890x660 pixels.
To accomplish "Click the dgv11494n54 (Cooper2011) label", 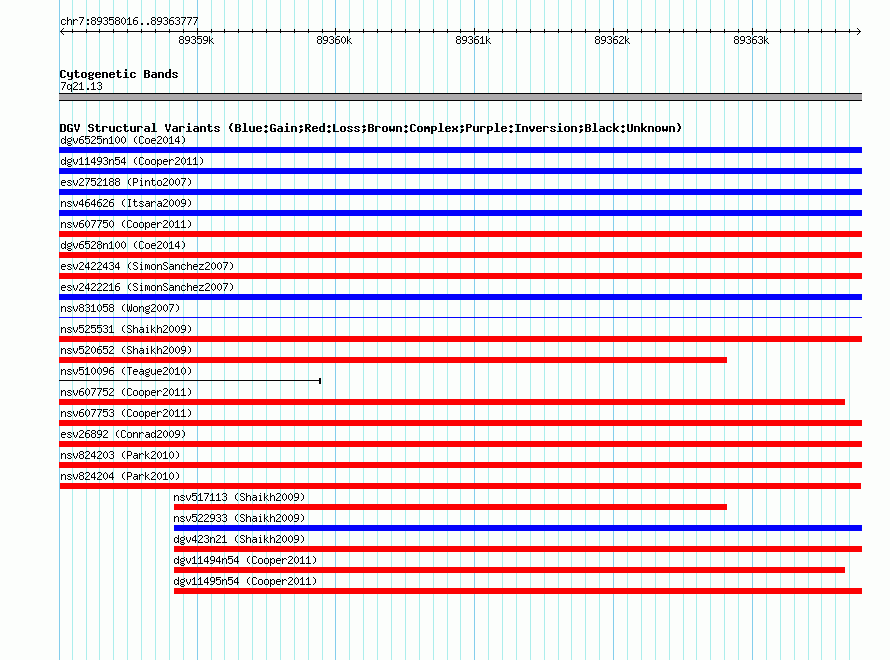I will pyautogui.click(x=245, y=560).
